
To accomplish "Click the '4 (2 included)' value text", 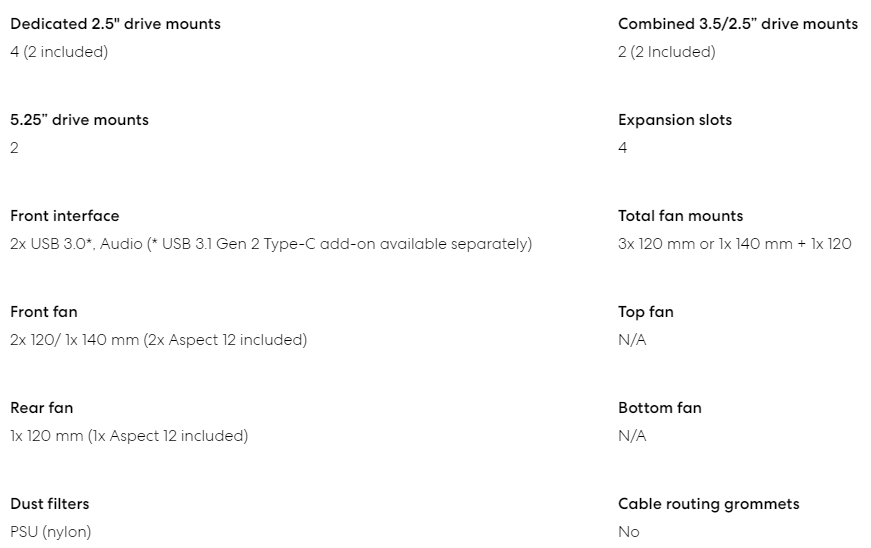I will pyautogui.click(x=59, y=52).
